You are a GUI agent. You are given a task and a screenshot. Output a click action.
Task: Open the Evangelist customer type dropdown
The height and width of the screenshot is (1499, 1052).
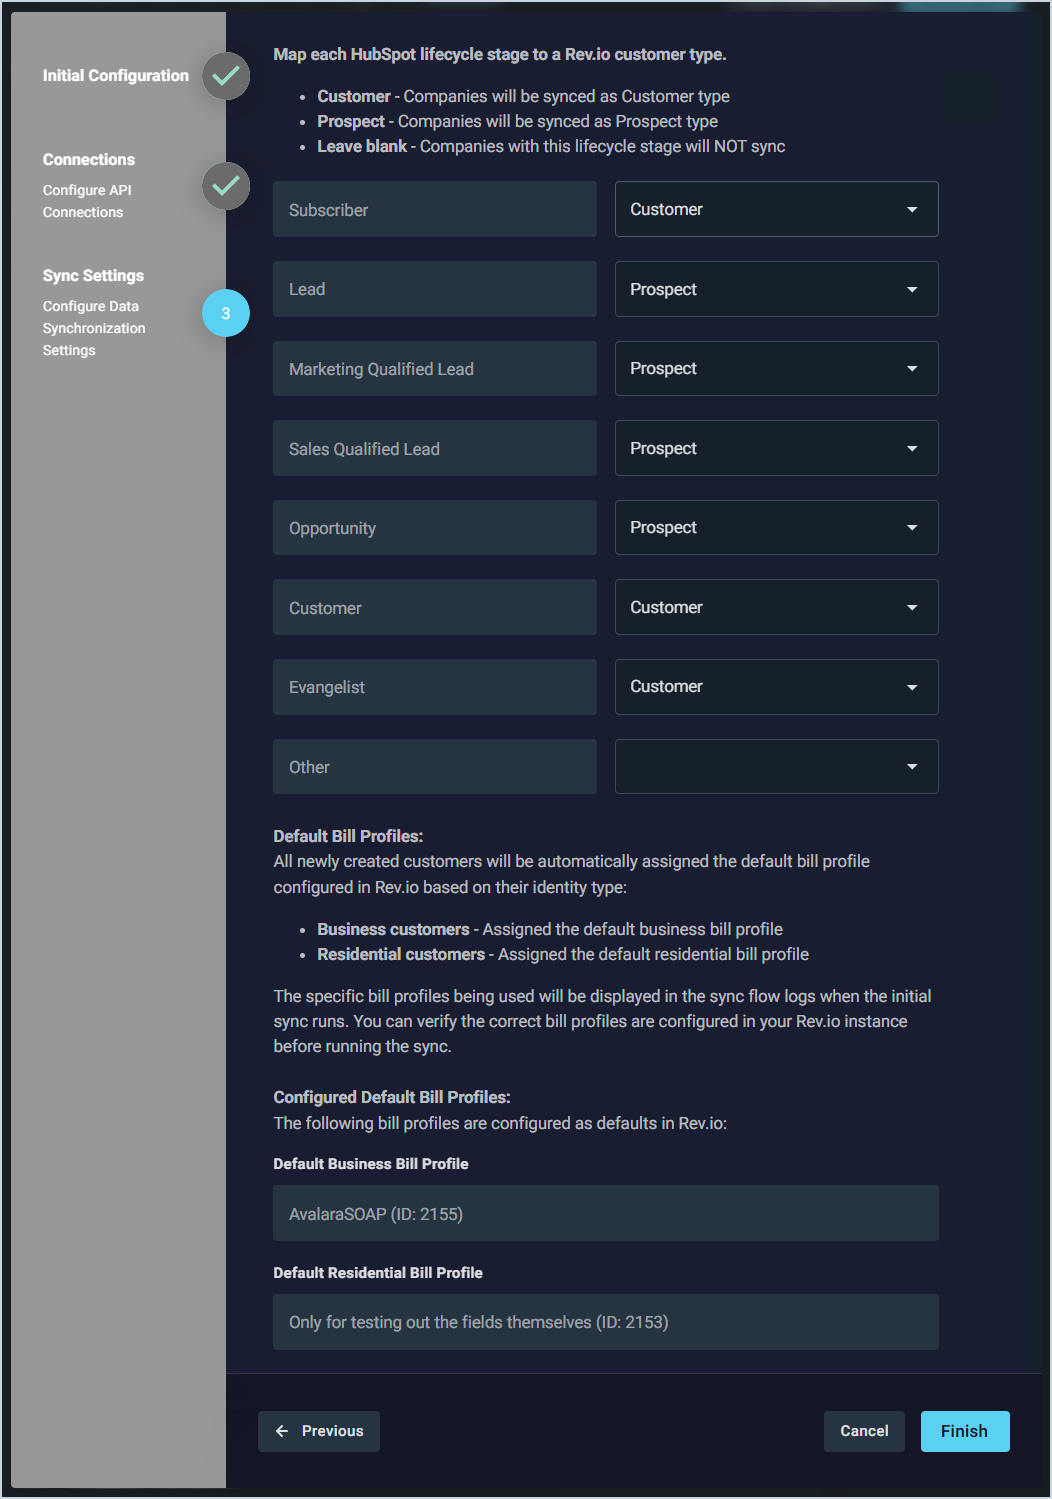776,687
